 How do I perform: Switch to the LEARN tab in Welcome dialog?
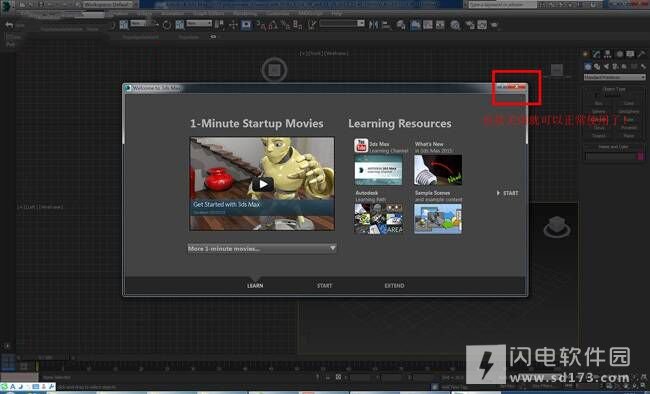[255, 285]
